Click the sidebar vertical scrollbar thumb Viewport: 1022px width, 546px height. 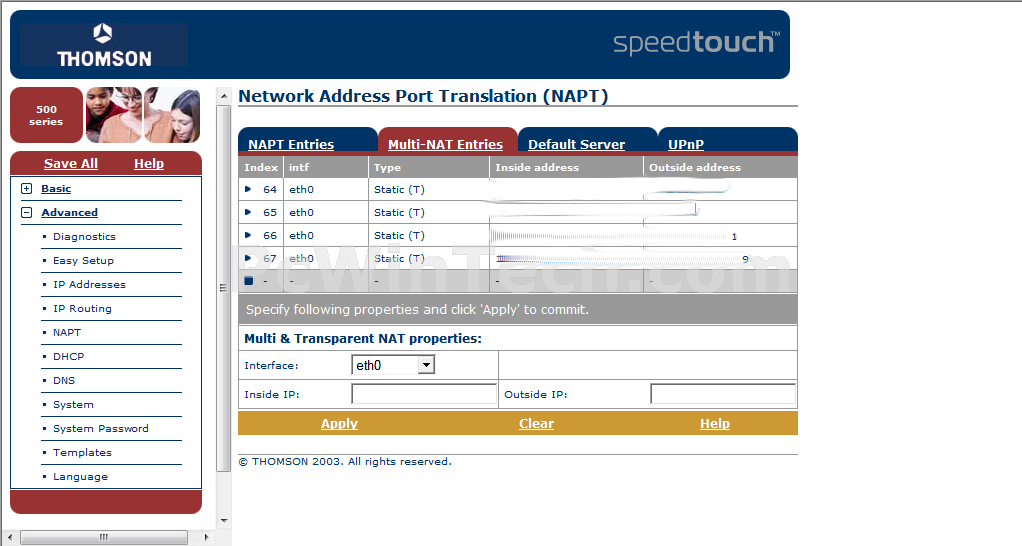pyautogui.click(x=224, y=288)
